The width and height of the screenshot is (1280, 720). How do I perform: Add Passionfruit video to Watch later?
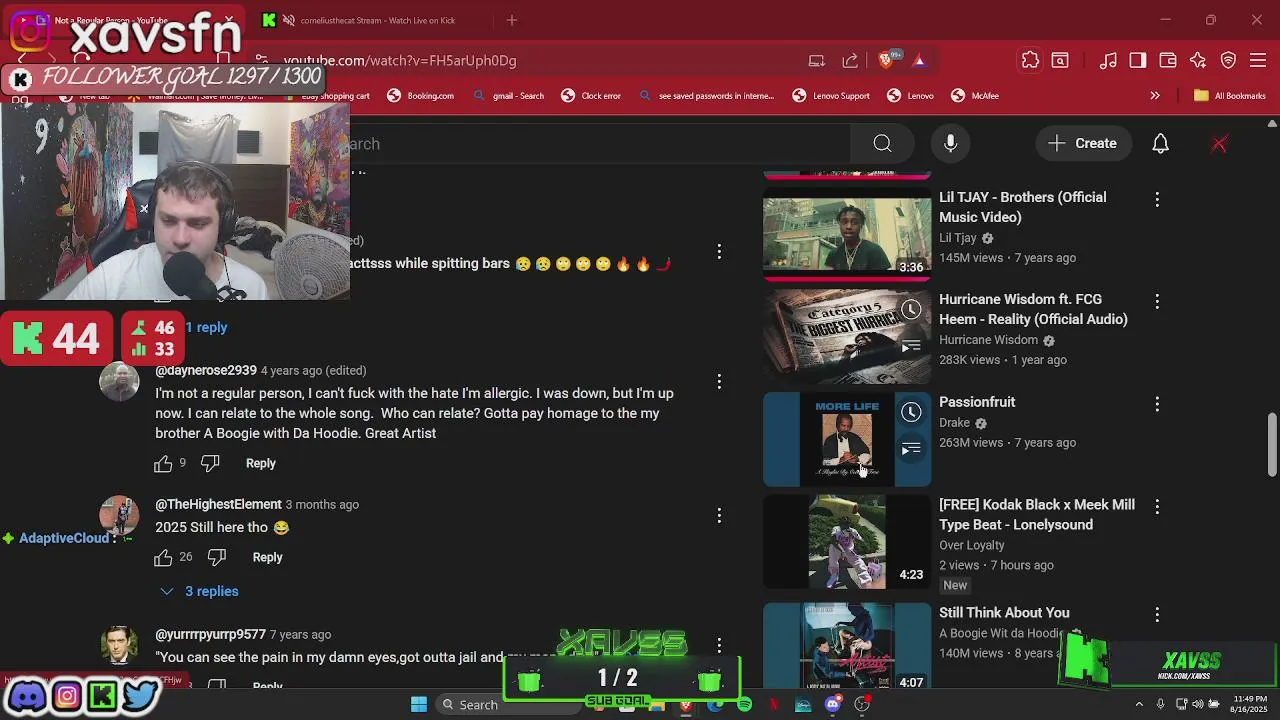911,412
